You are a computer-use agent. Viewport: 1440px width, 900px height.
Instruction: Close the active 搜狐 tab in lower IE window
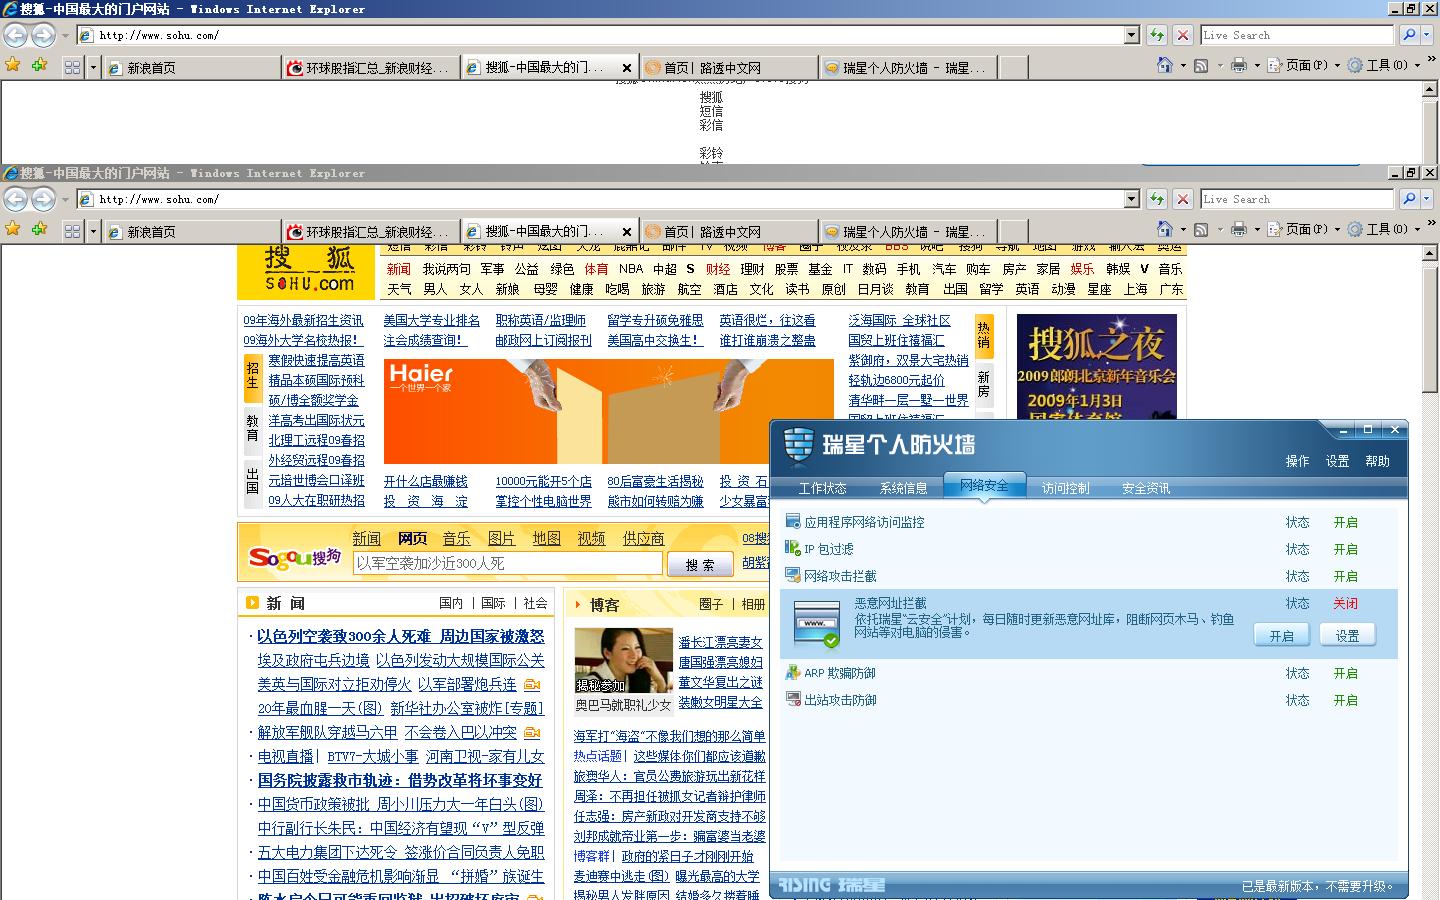tap(627, 231)
